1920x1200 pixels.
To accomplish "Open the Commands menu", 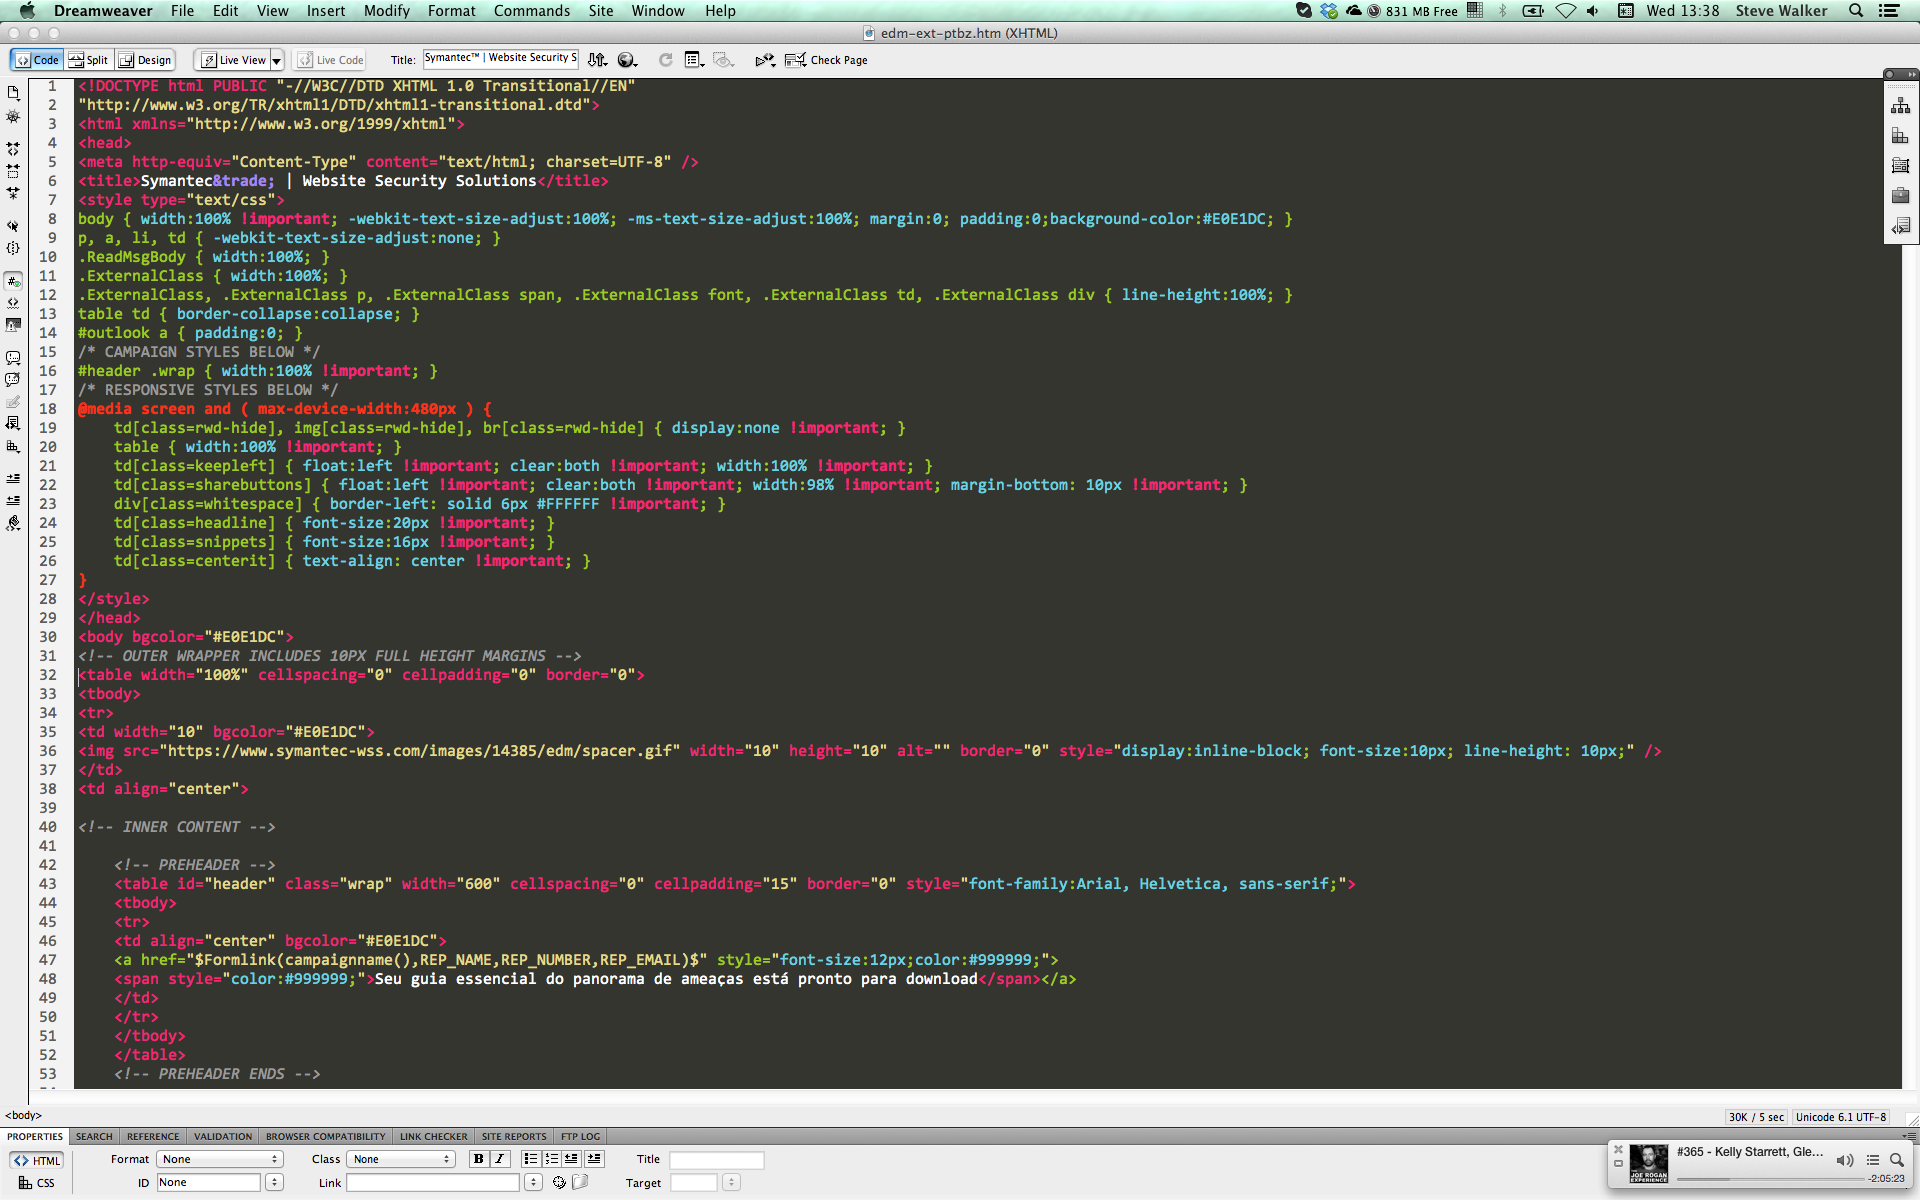I will (532, 11).
